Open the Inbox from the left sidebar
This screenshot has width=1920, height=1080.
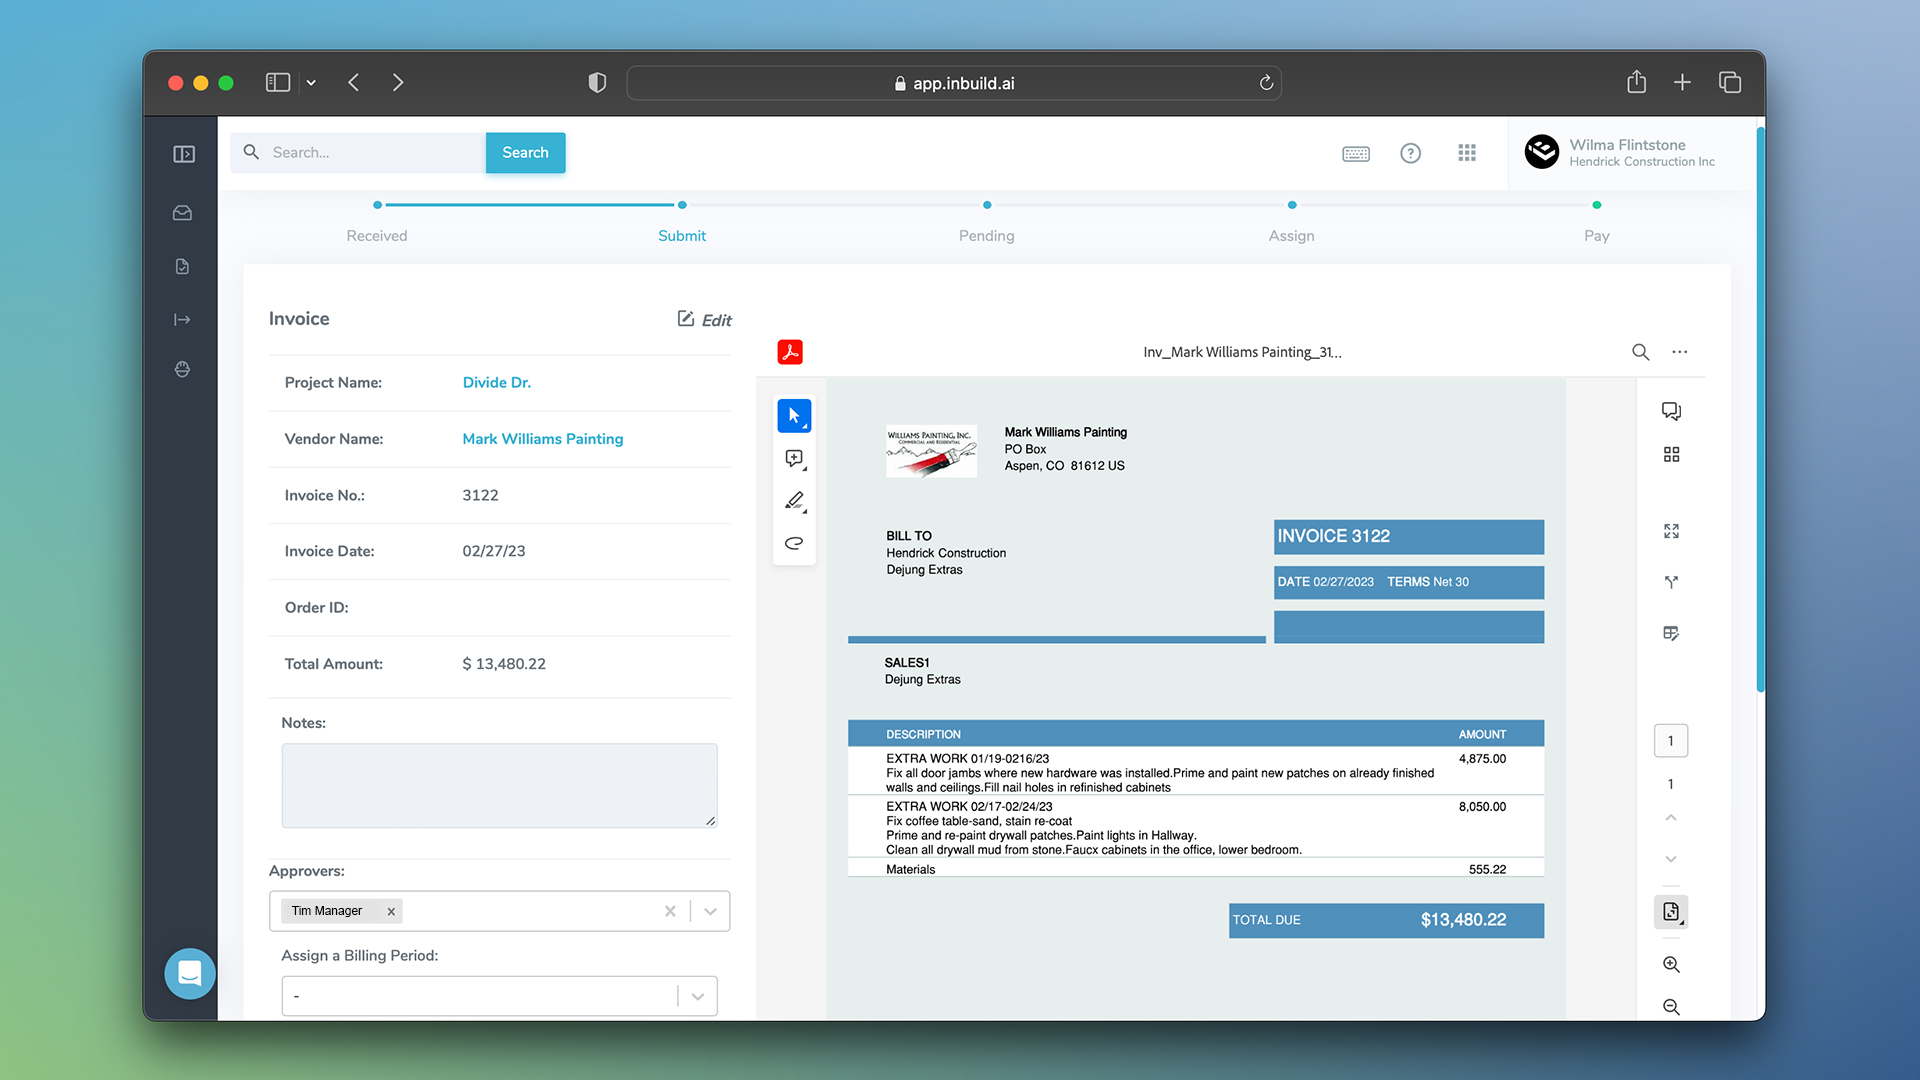pos(183,213)
